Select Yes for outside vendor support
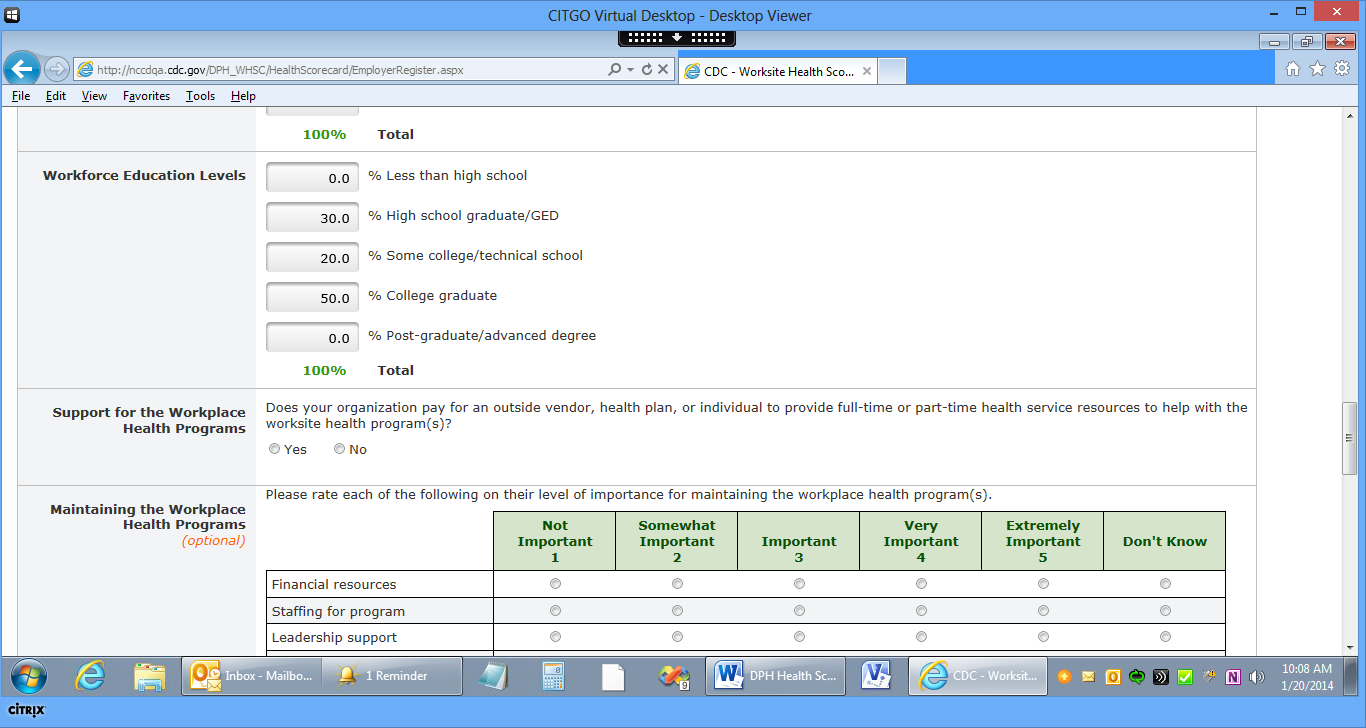The image size is (1366, 728). tap(275, 449)
